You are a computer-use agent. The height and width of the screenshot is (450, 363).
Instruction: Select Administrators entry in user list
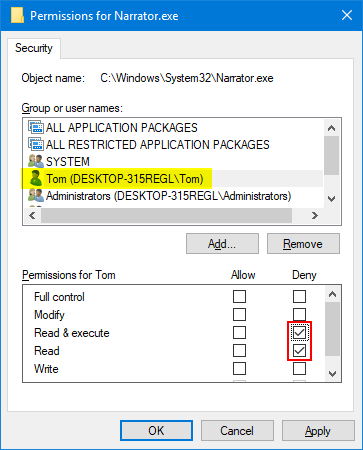pyautogui.click(x=160, y=196)
